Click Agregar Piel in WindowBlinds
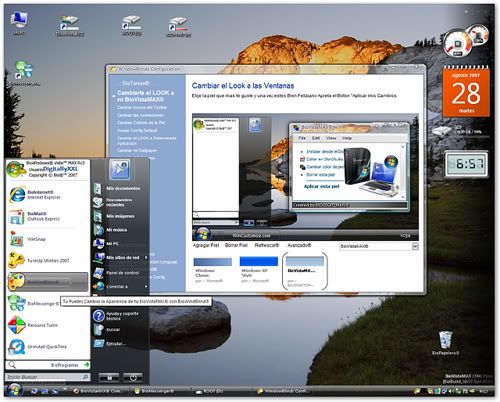 point(206,245)
